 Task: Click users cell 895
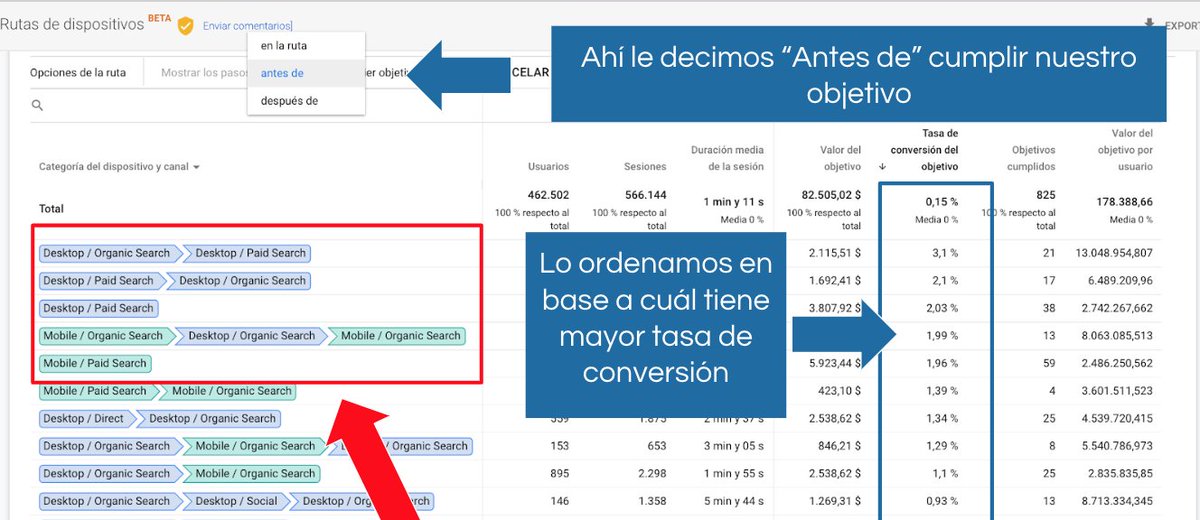coord(558,473)
